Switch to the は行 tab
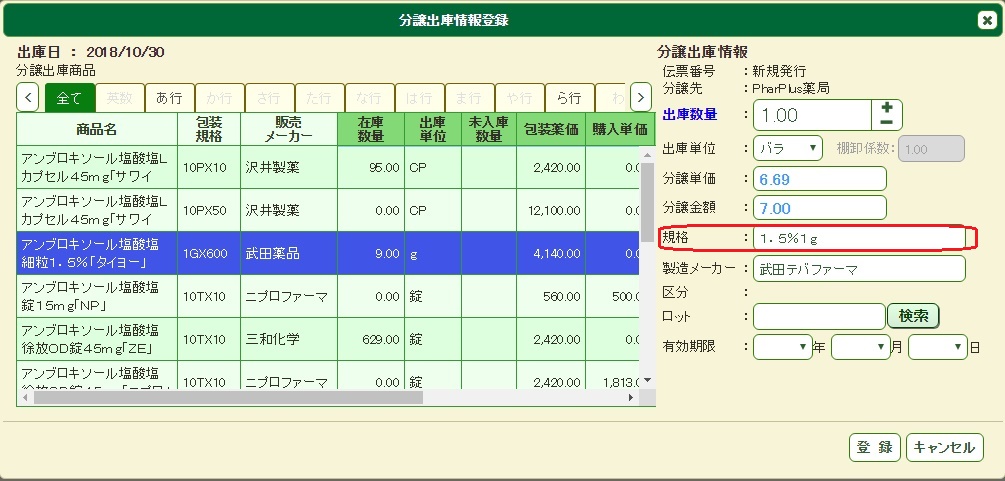The image size is (1005, 481). [x=420, y=98]
